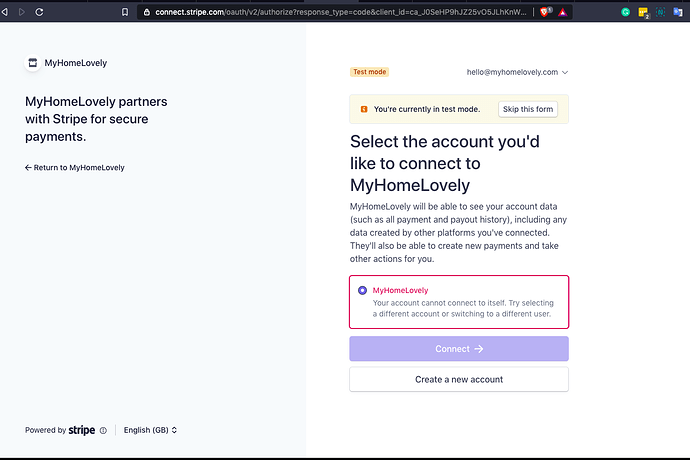Image resolution: width=690 pixels, height=460 pixels.
Task: Click Skip this form button
Action: point(528,109)
